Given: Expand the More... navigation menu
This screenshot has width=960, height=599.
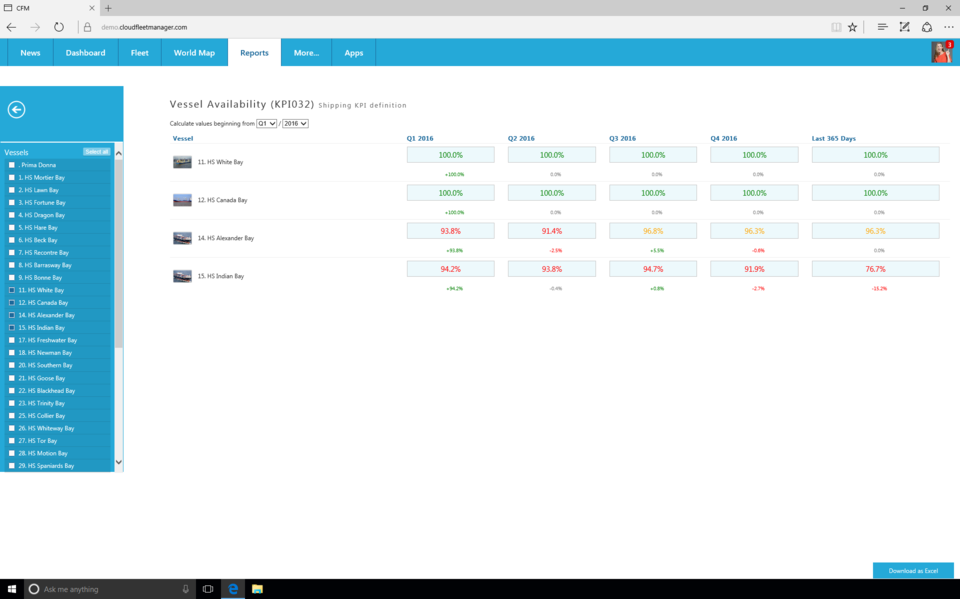Looking at the screenshot, I should coord(306,53).
